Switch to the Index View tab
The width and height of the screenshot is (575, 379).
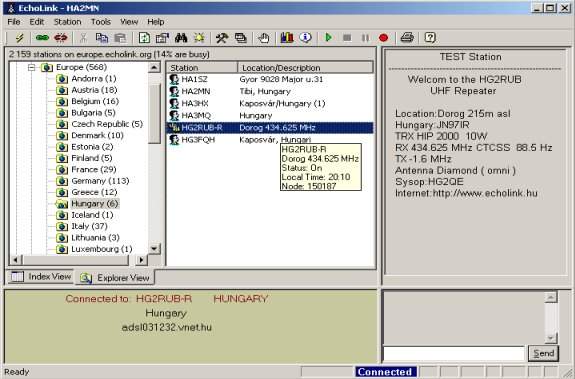pyautogui.click(x=40, y=277)
